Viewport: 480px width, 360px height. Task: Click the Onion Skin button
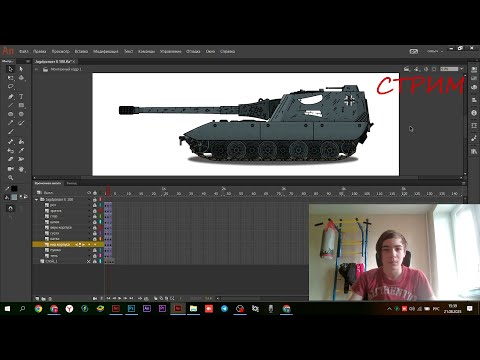[156, 298]
